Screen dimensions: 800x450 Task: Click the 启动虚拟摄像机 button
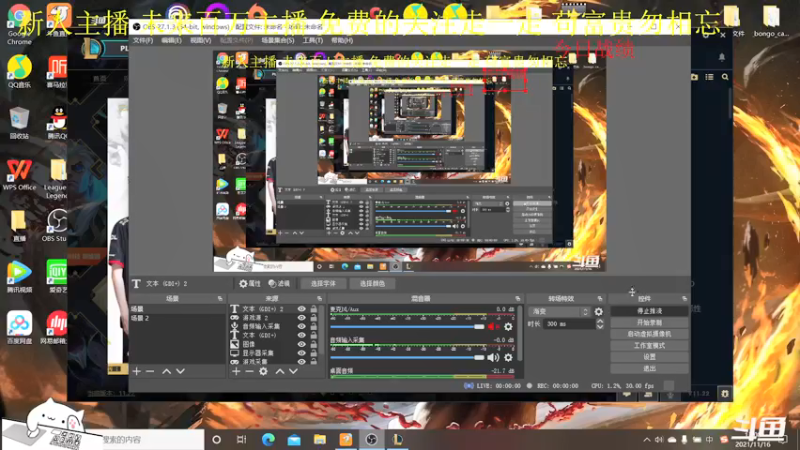tap(649, 334)
